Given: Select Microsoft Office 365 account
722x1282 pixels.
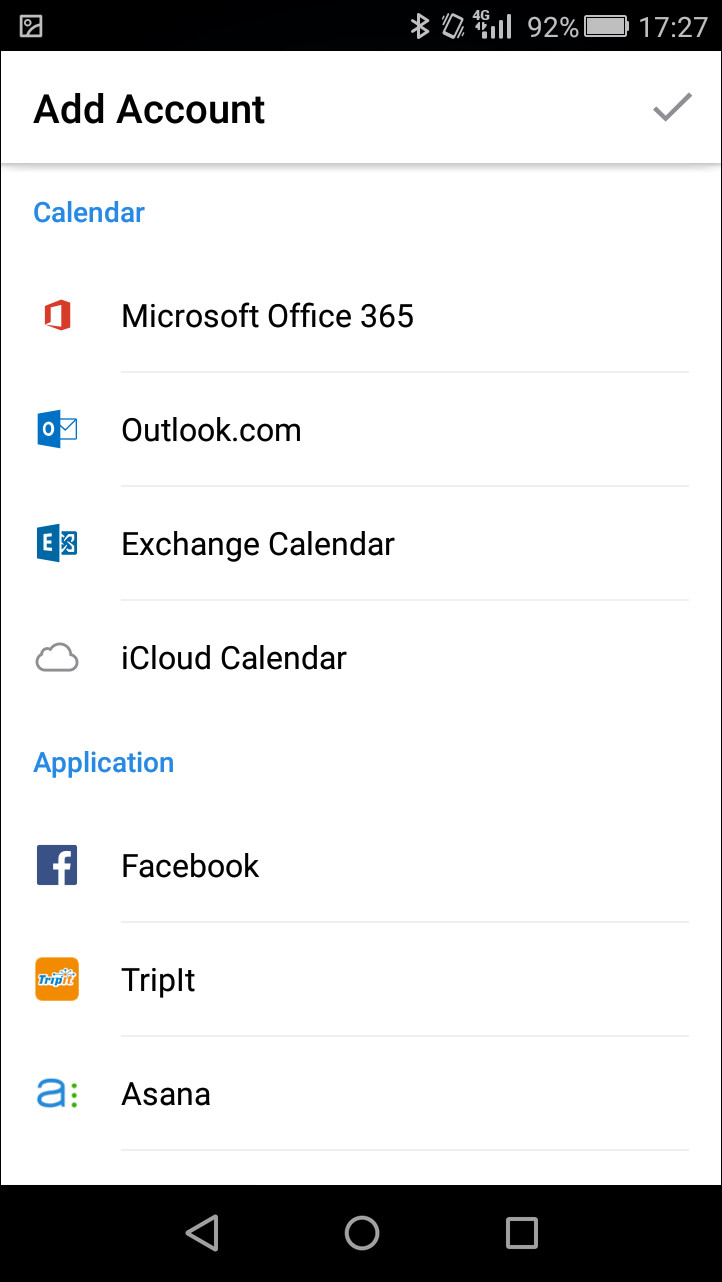Looking at the screenshot, I should point(267,316).
